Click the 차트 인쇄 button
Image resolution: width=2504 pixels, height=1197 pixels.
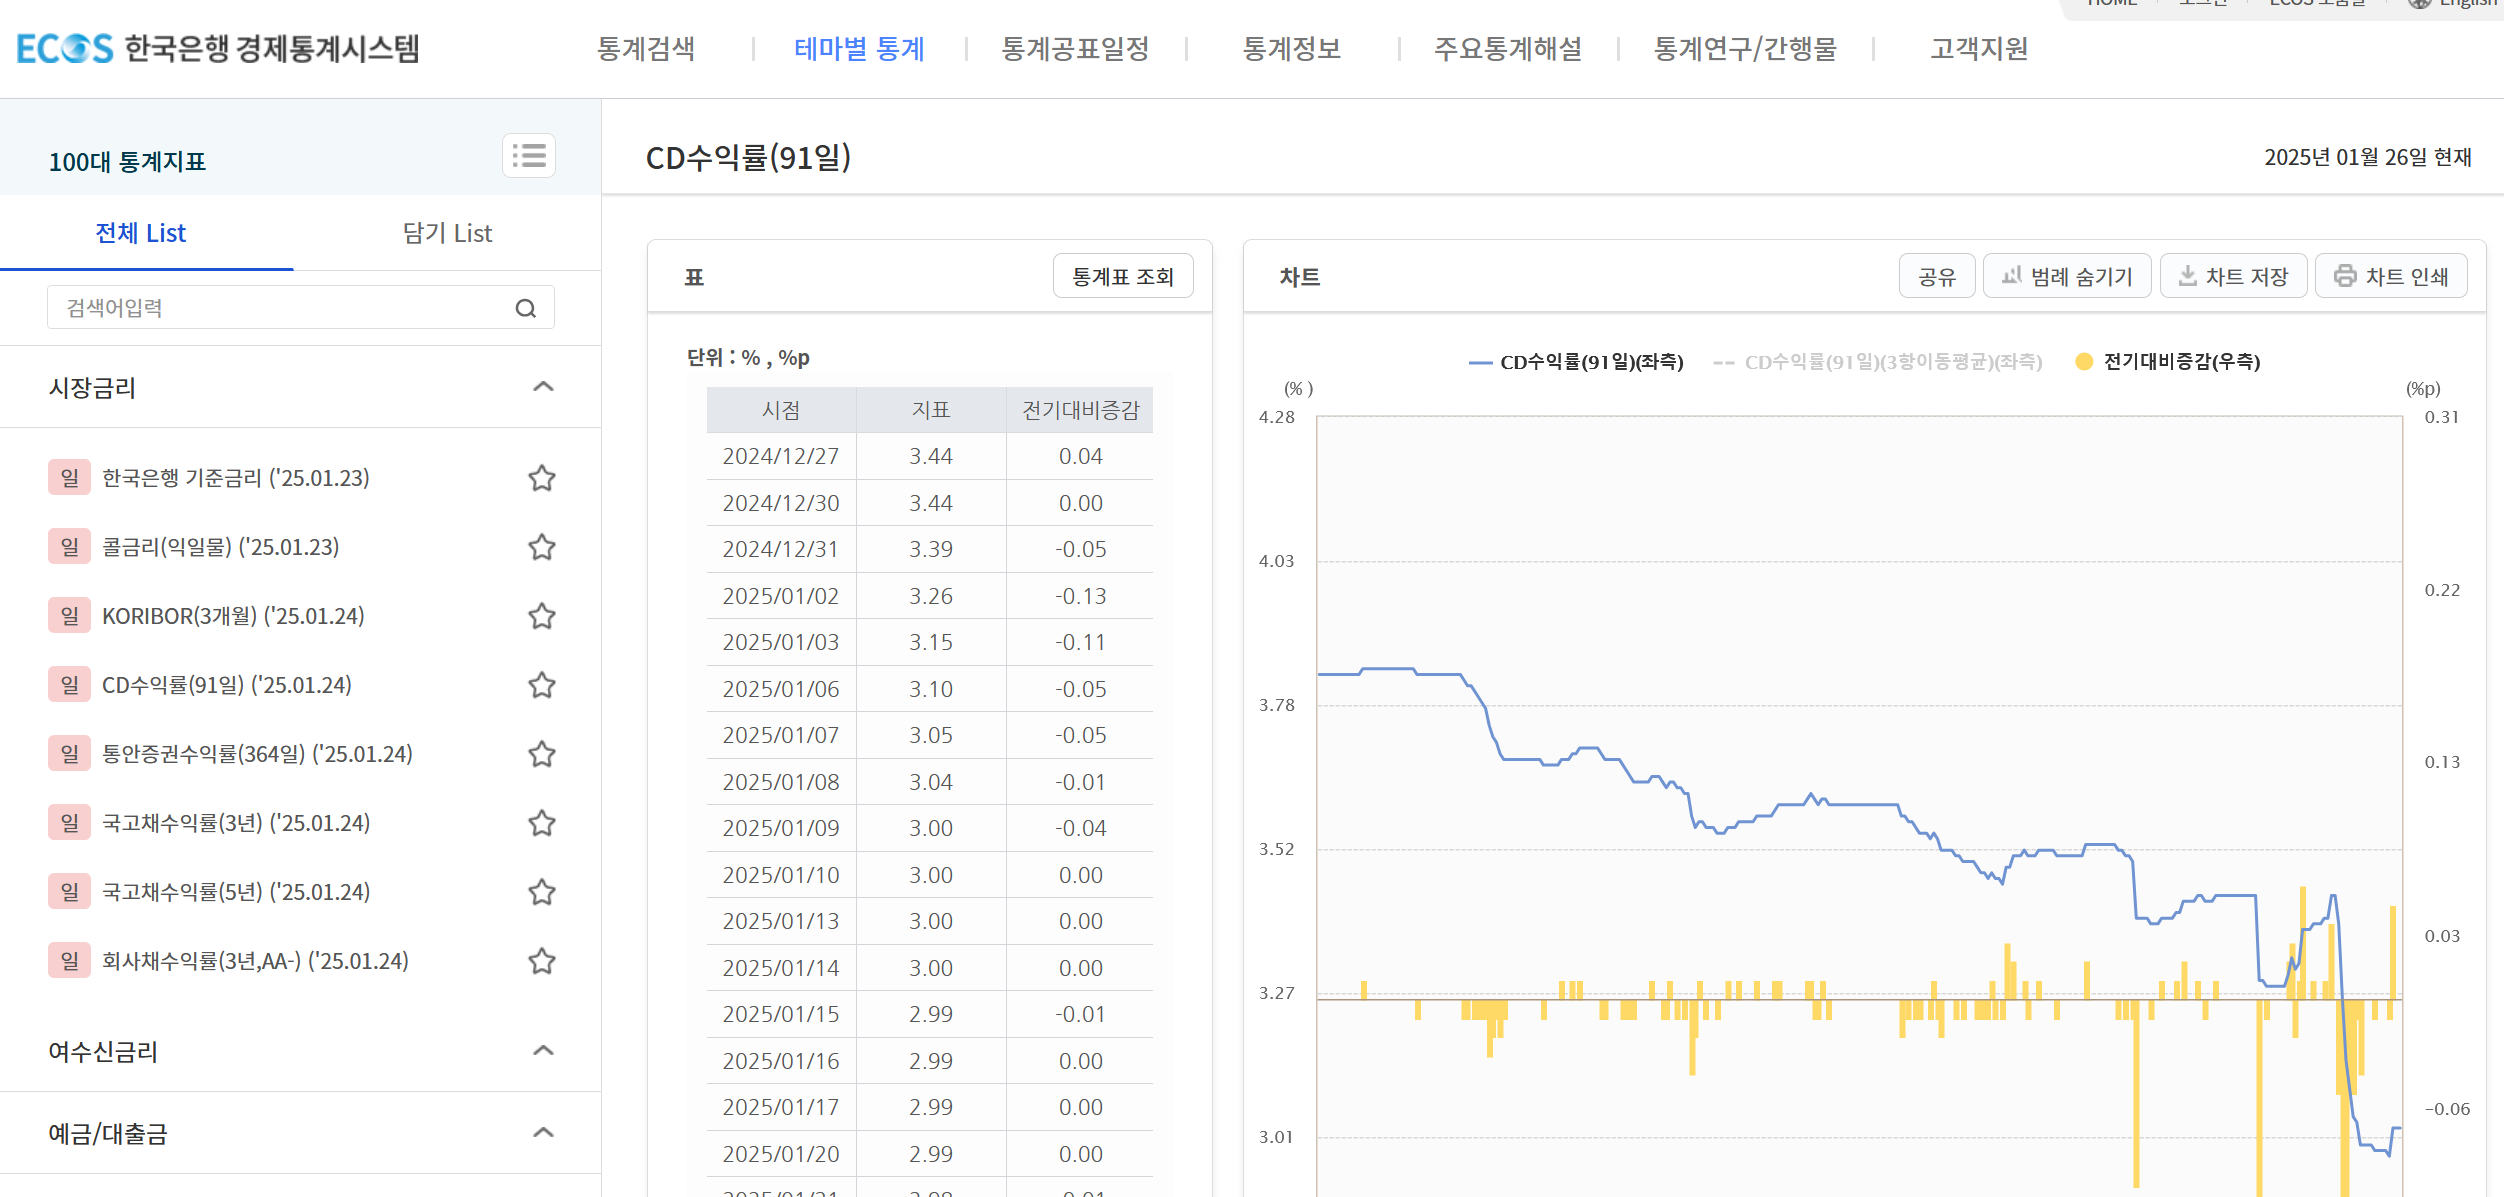coord(2391,276)
